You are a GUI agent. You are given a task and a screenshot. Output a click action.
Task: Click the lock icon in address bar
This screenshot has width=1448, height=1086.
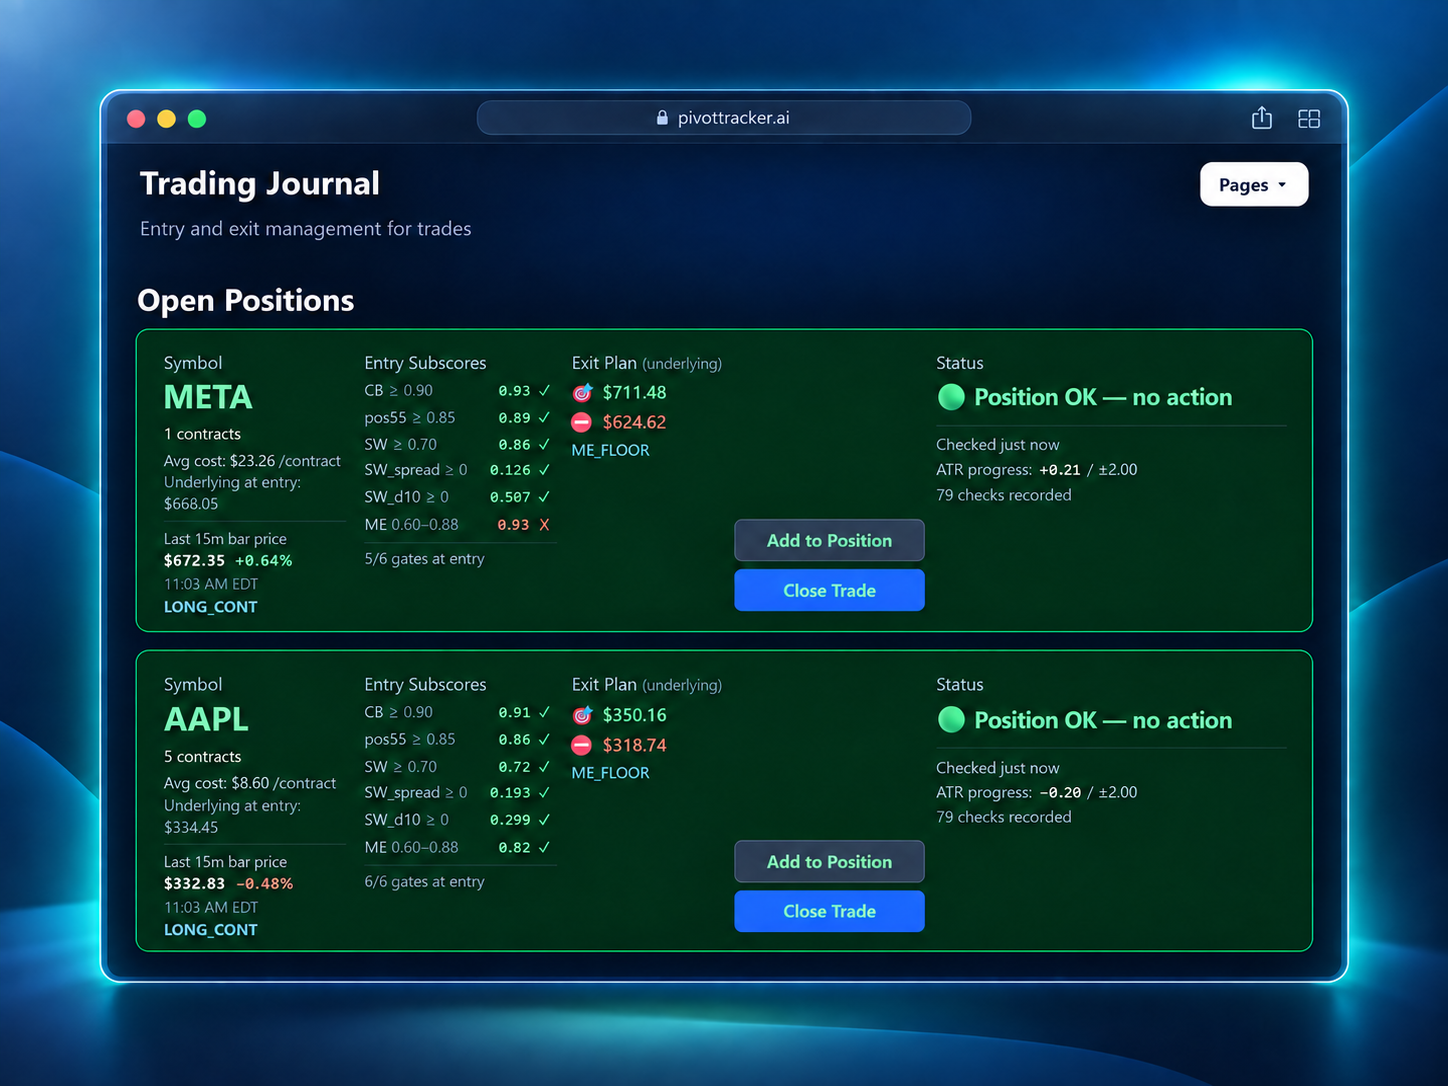point(662,118)
